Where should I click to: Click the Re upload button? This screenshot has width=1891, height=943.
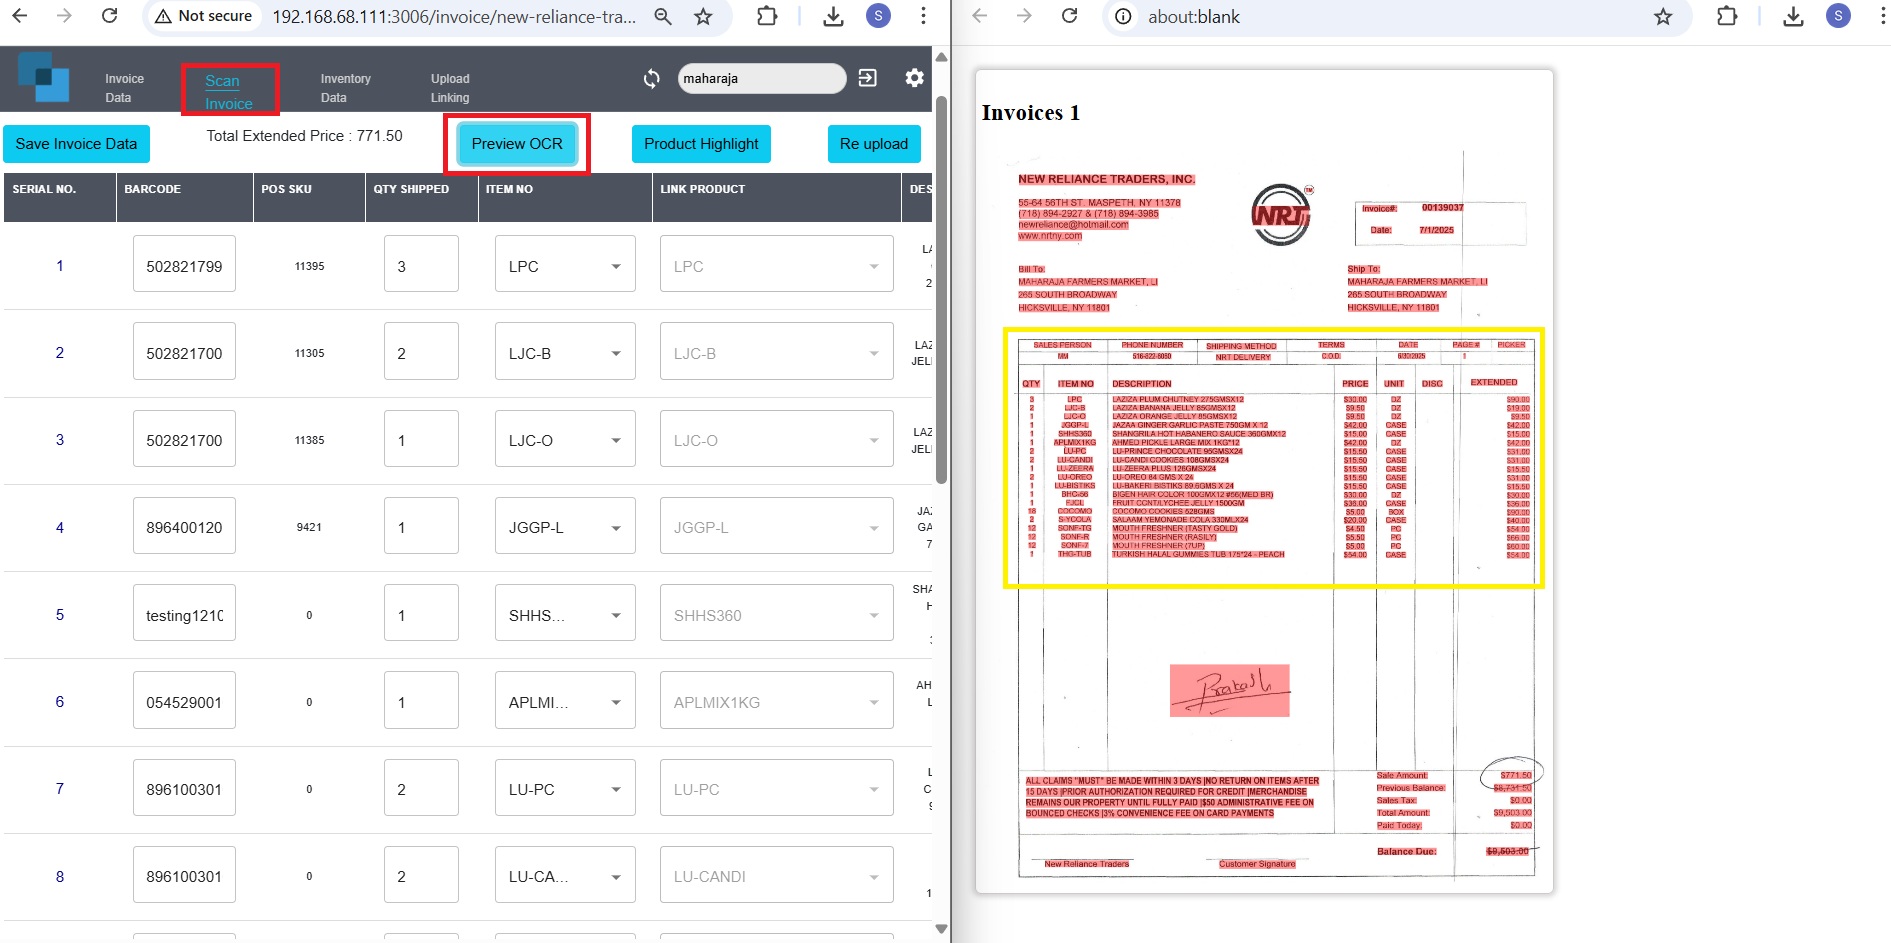pos(874,144)
